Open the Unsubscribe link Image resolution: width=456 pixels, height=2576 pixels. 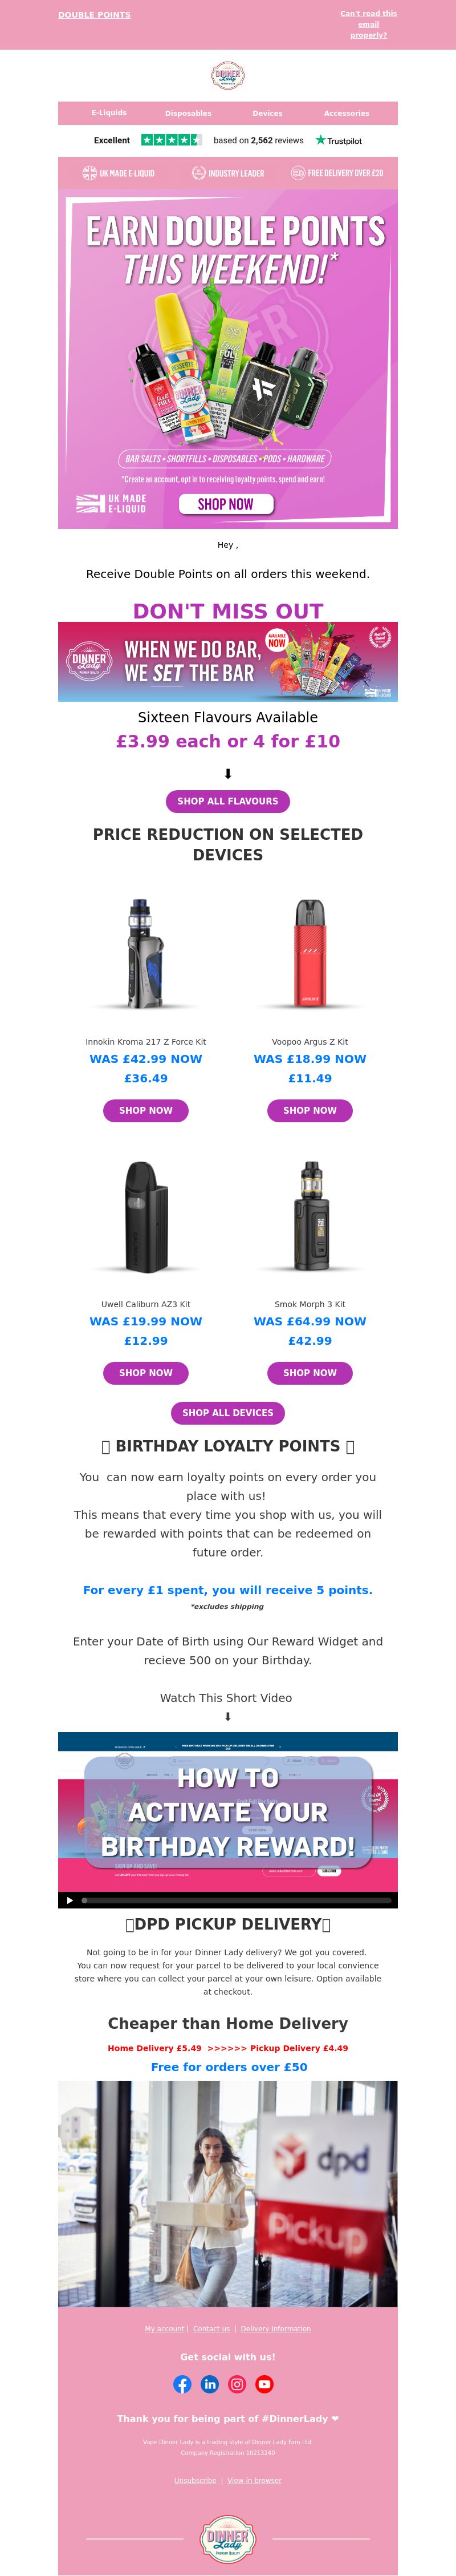pos(195,2480)
